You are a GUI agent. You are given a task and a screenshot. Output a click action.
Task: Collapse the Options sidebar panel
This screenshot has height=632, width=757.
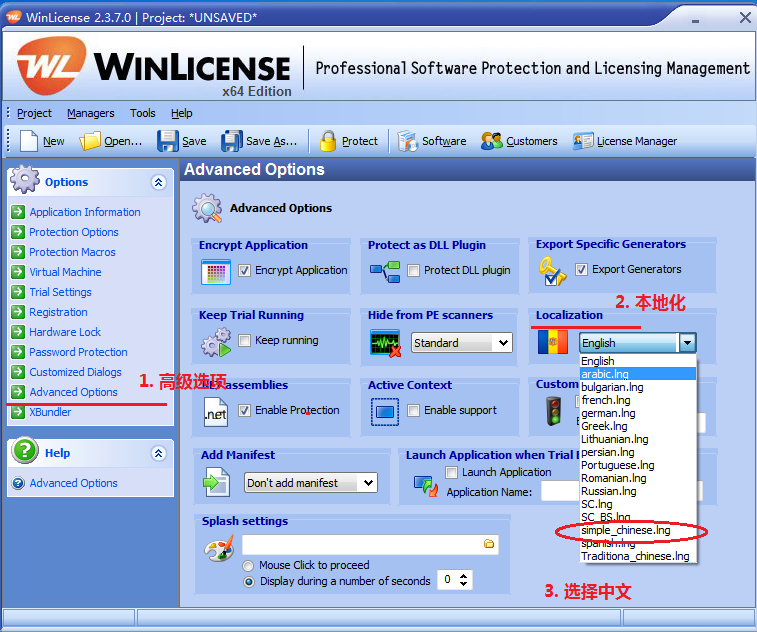pos(158,182)
